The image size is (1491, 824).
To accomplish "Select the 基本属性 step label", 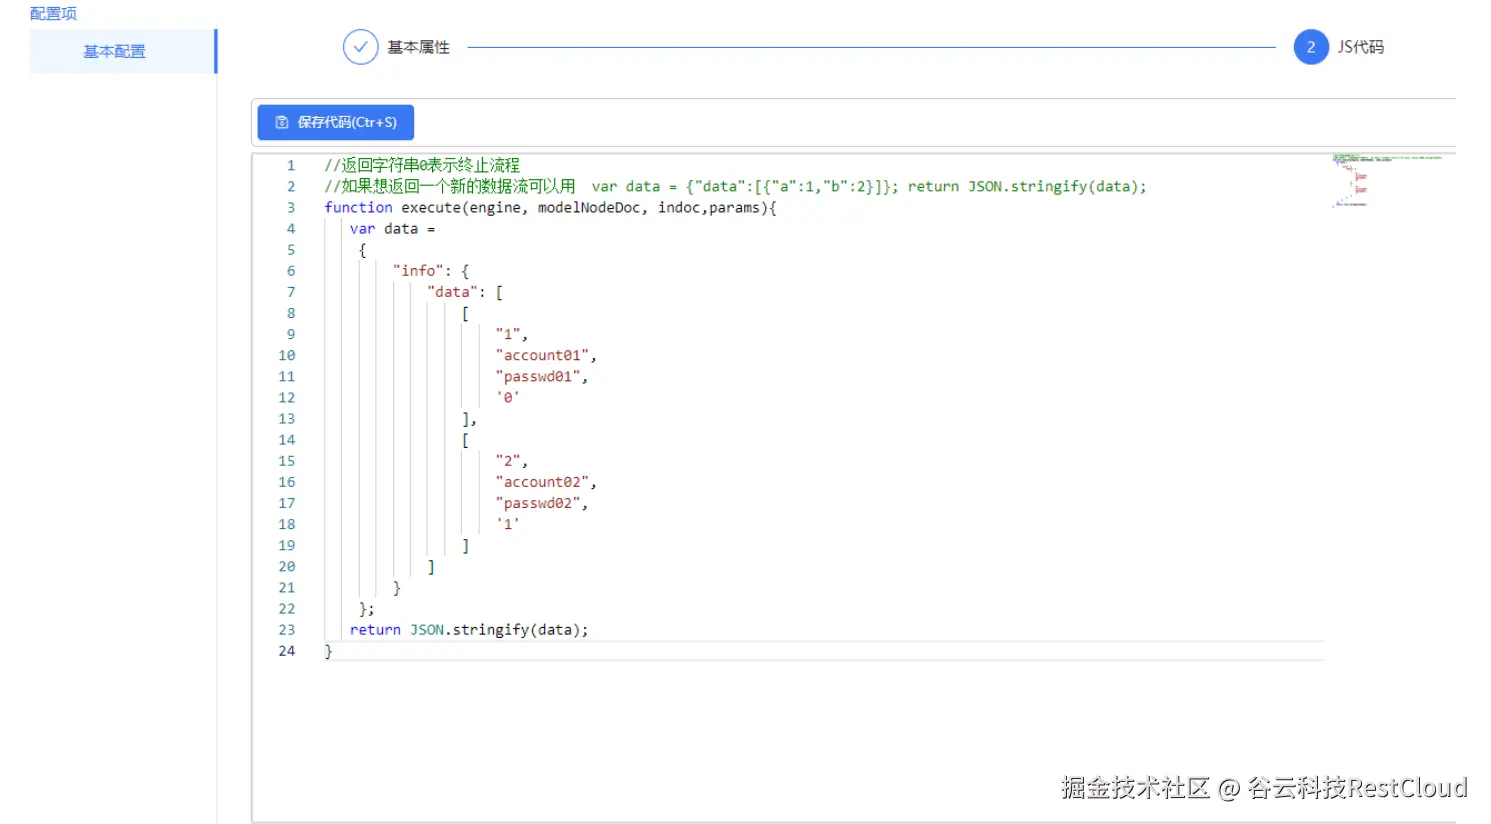I will (x=418, y=47).
